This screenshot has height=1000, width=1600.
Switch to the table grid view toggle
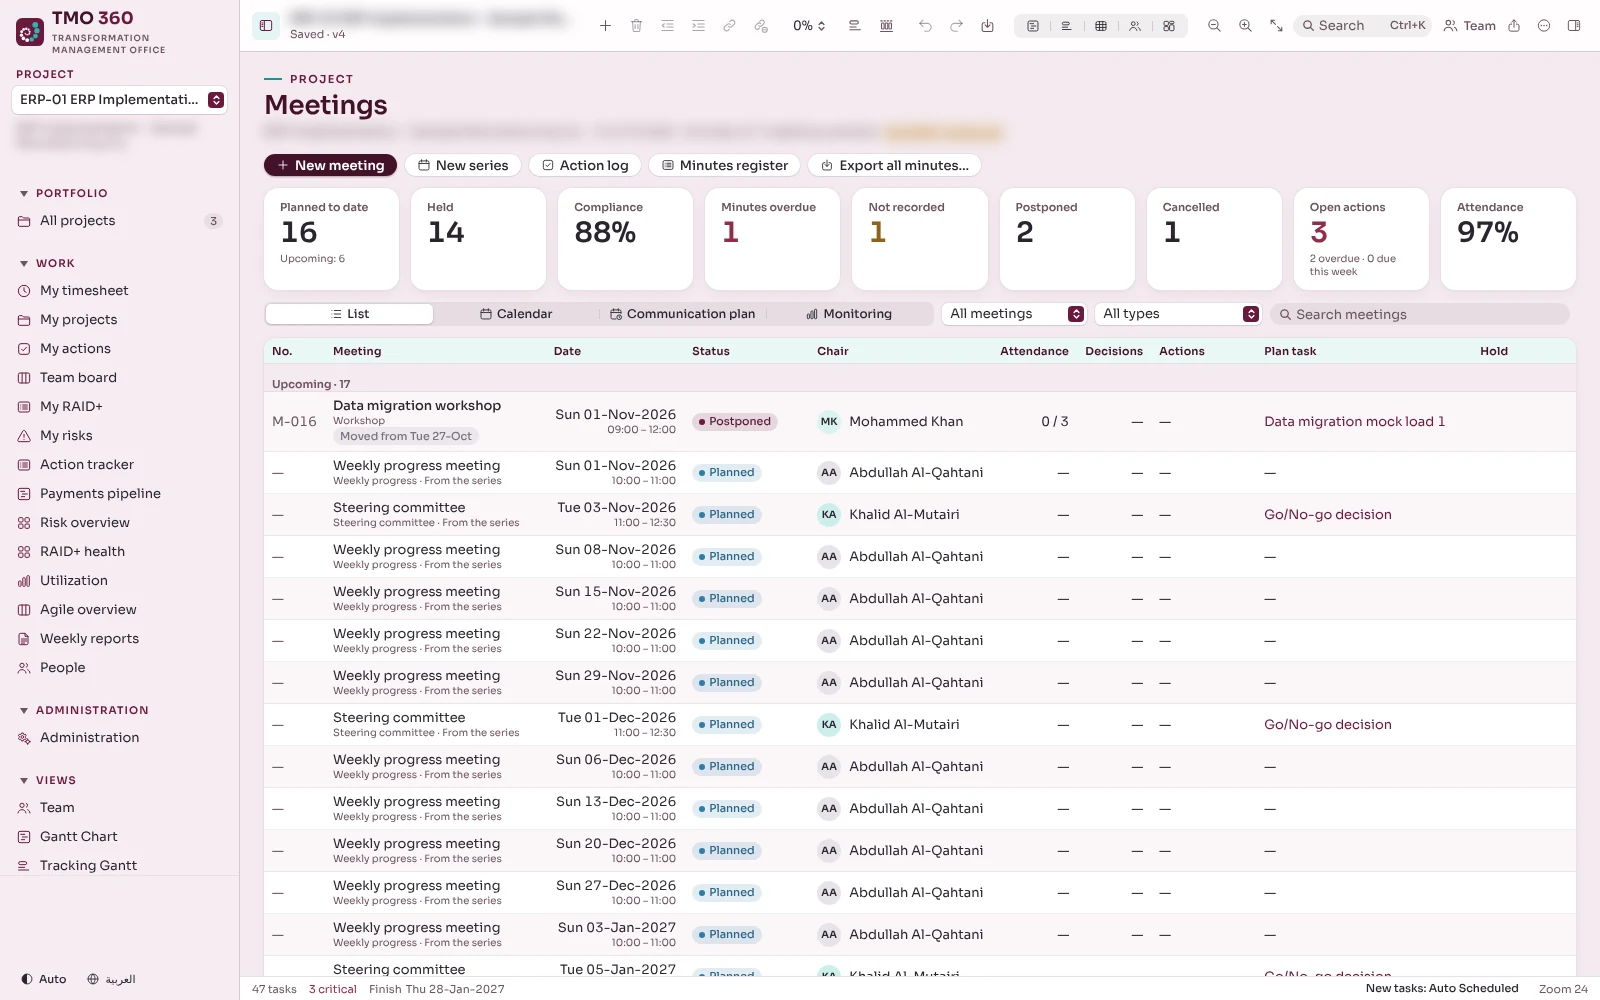1101,26
